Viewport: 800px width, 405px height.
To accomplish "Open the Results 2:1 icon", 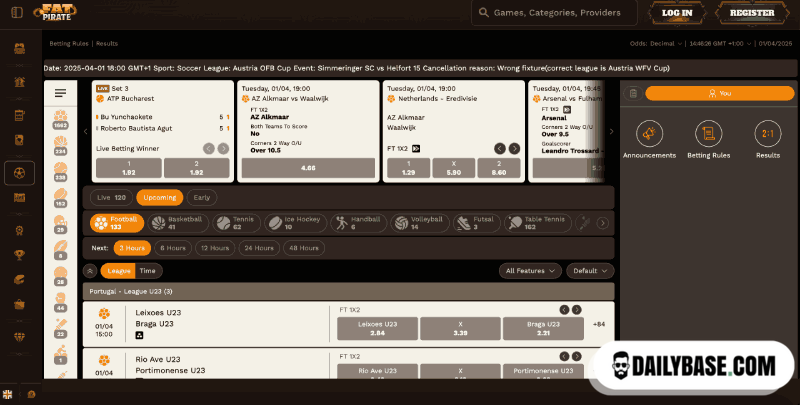I will [768, 134].
